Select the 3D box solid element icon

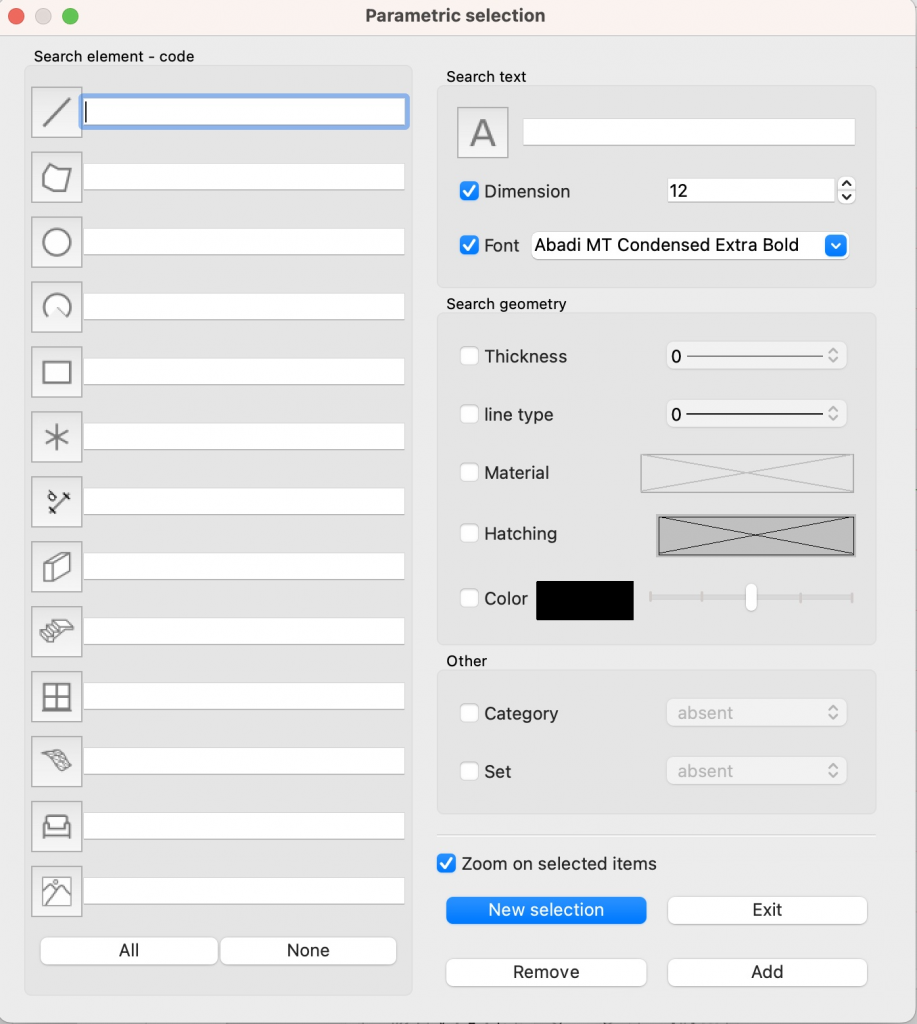pyautogui.click(x=57, y=567)
